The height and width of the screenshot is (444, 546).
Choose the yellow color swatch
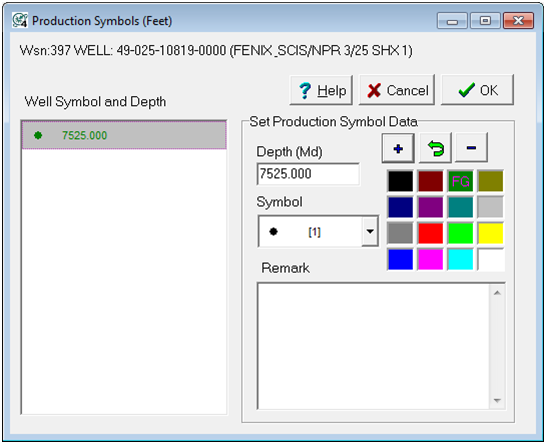click(490, 233)
